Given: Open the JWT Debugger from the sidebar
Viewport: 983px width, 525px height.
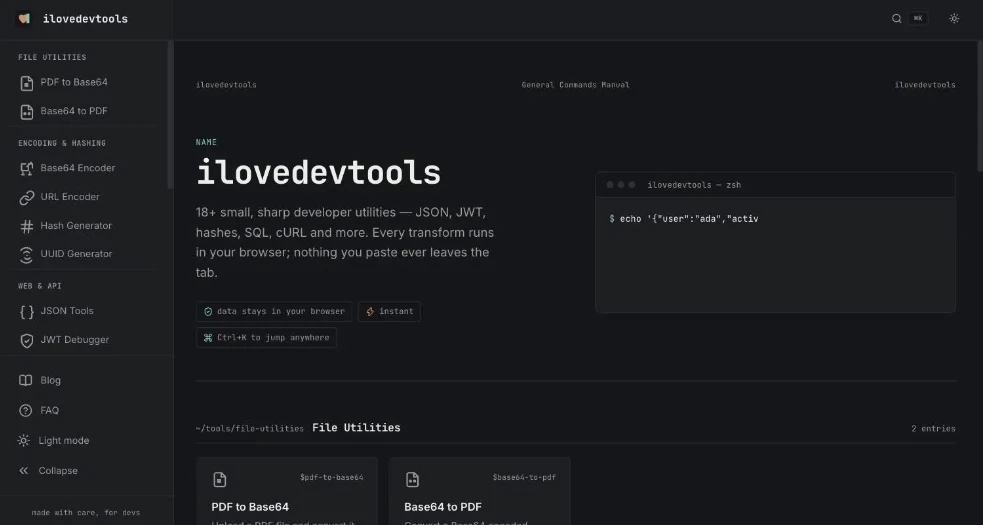Looking at the screenshot, I should 83,340.
